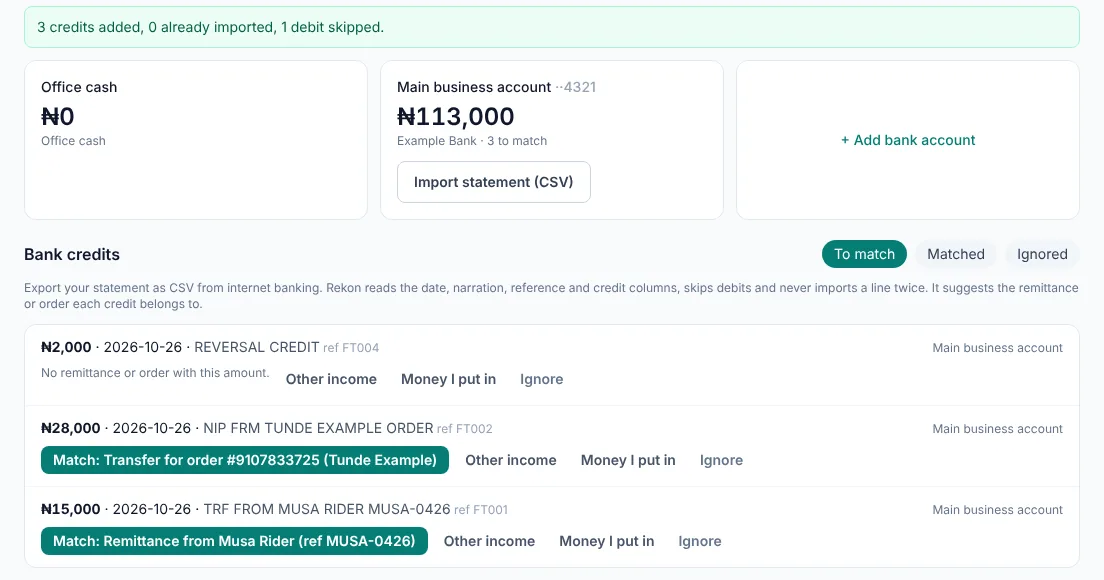
Task: Add a new bank account
Action: coord(908,140)
